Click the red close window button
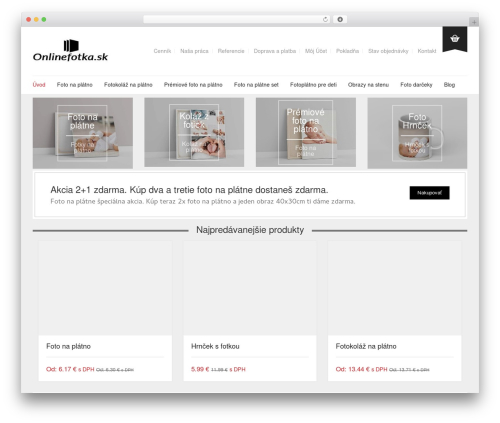The image size is (500, 423). click(x=29, y=19)
